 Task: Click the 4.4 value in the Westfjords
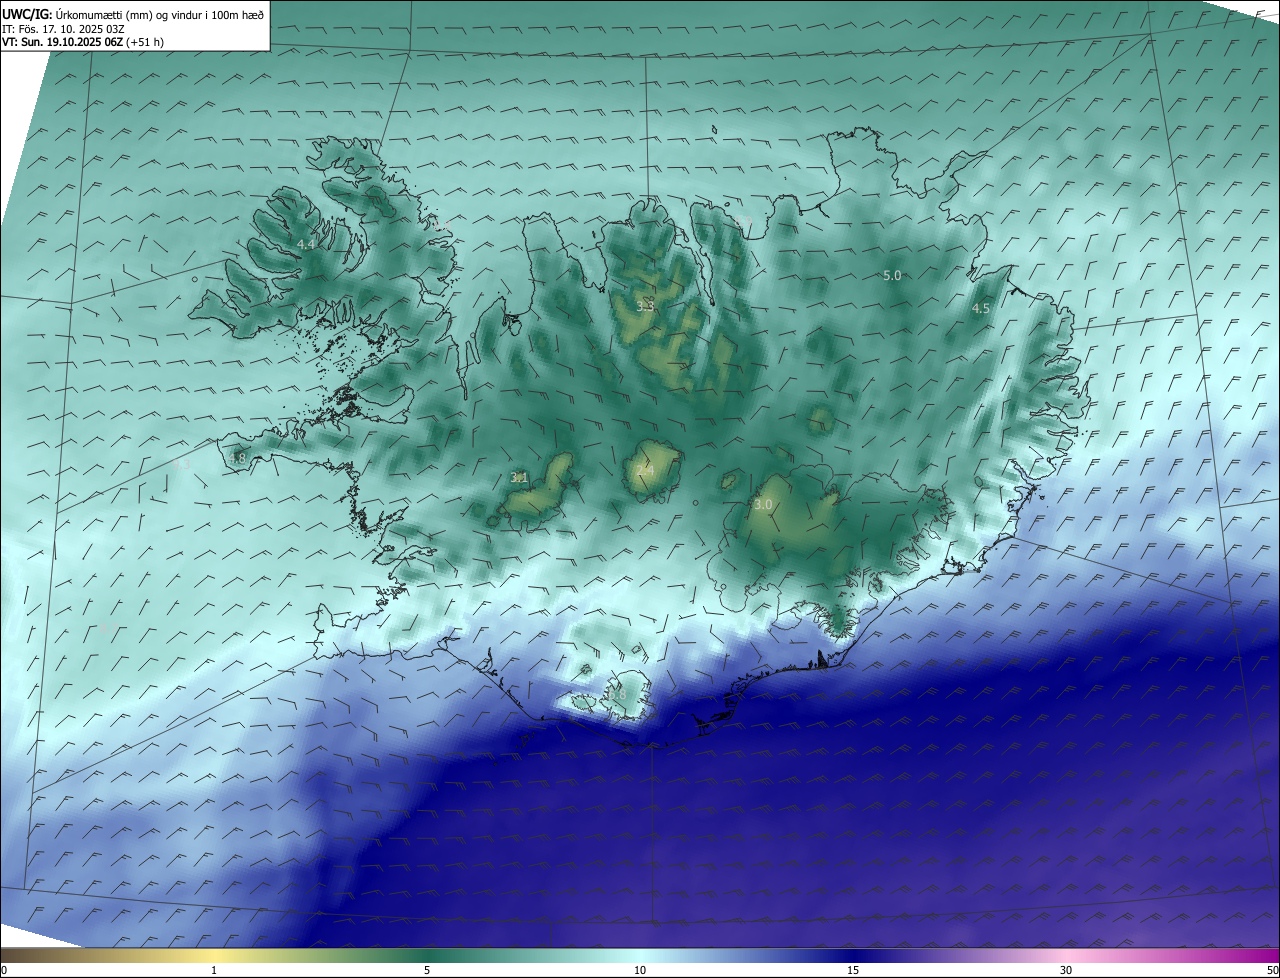pyautogui.click(x=306, y=244)
